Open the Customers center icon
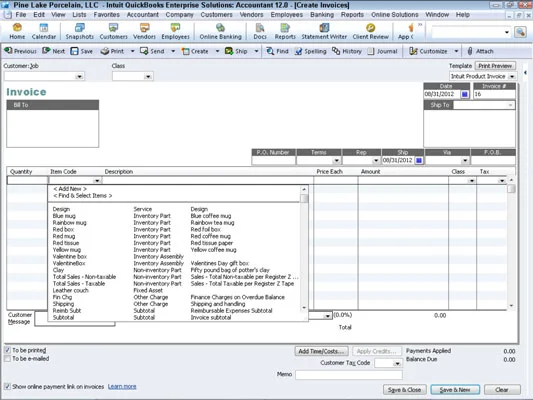 point(114,31)
